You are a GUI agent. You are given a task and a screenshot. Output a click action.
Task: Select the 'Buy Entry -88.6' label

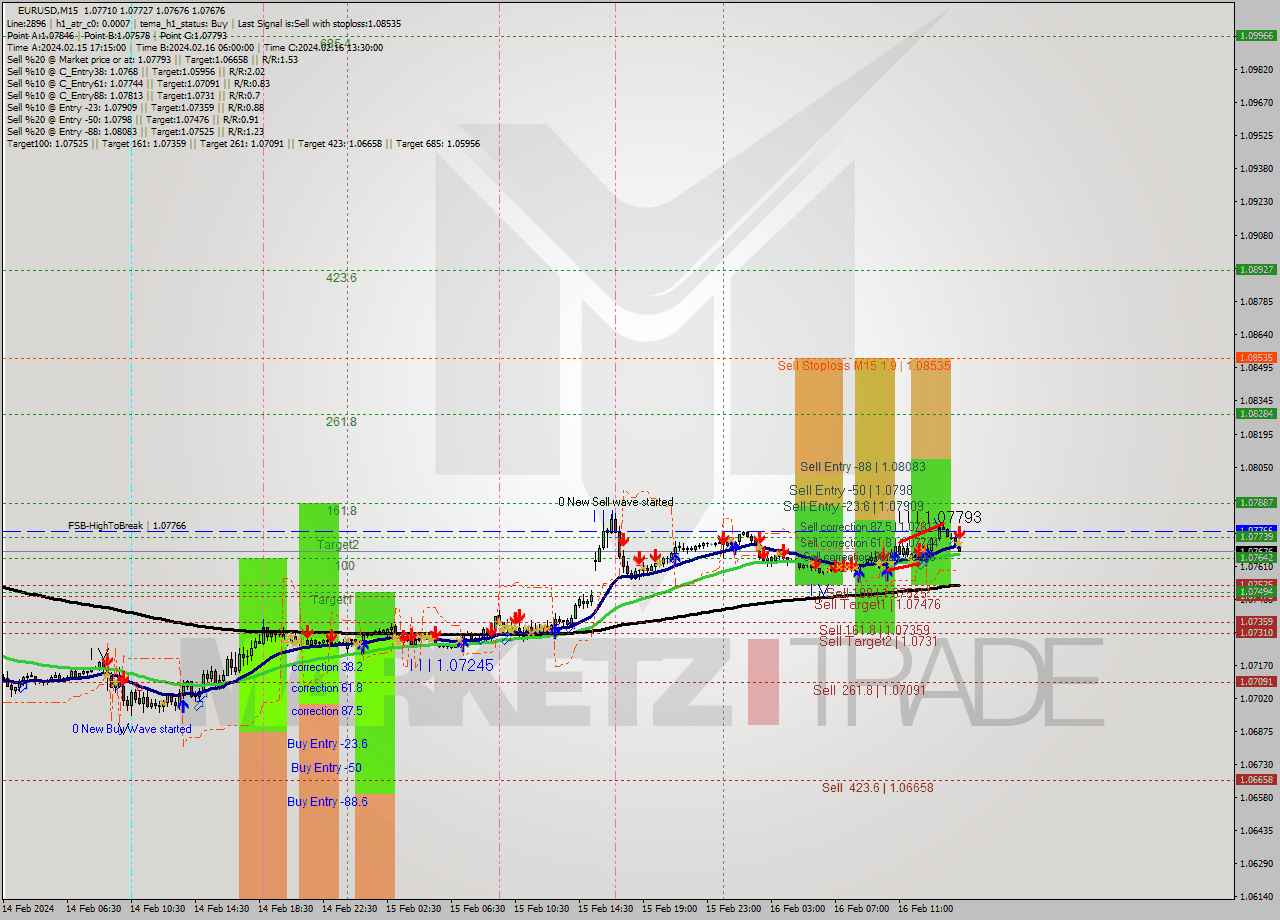(x=327, y=802)
